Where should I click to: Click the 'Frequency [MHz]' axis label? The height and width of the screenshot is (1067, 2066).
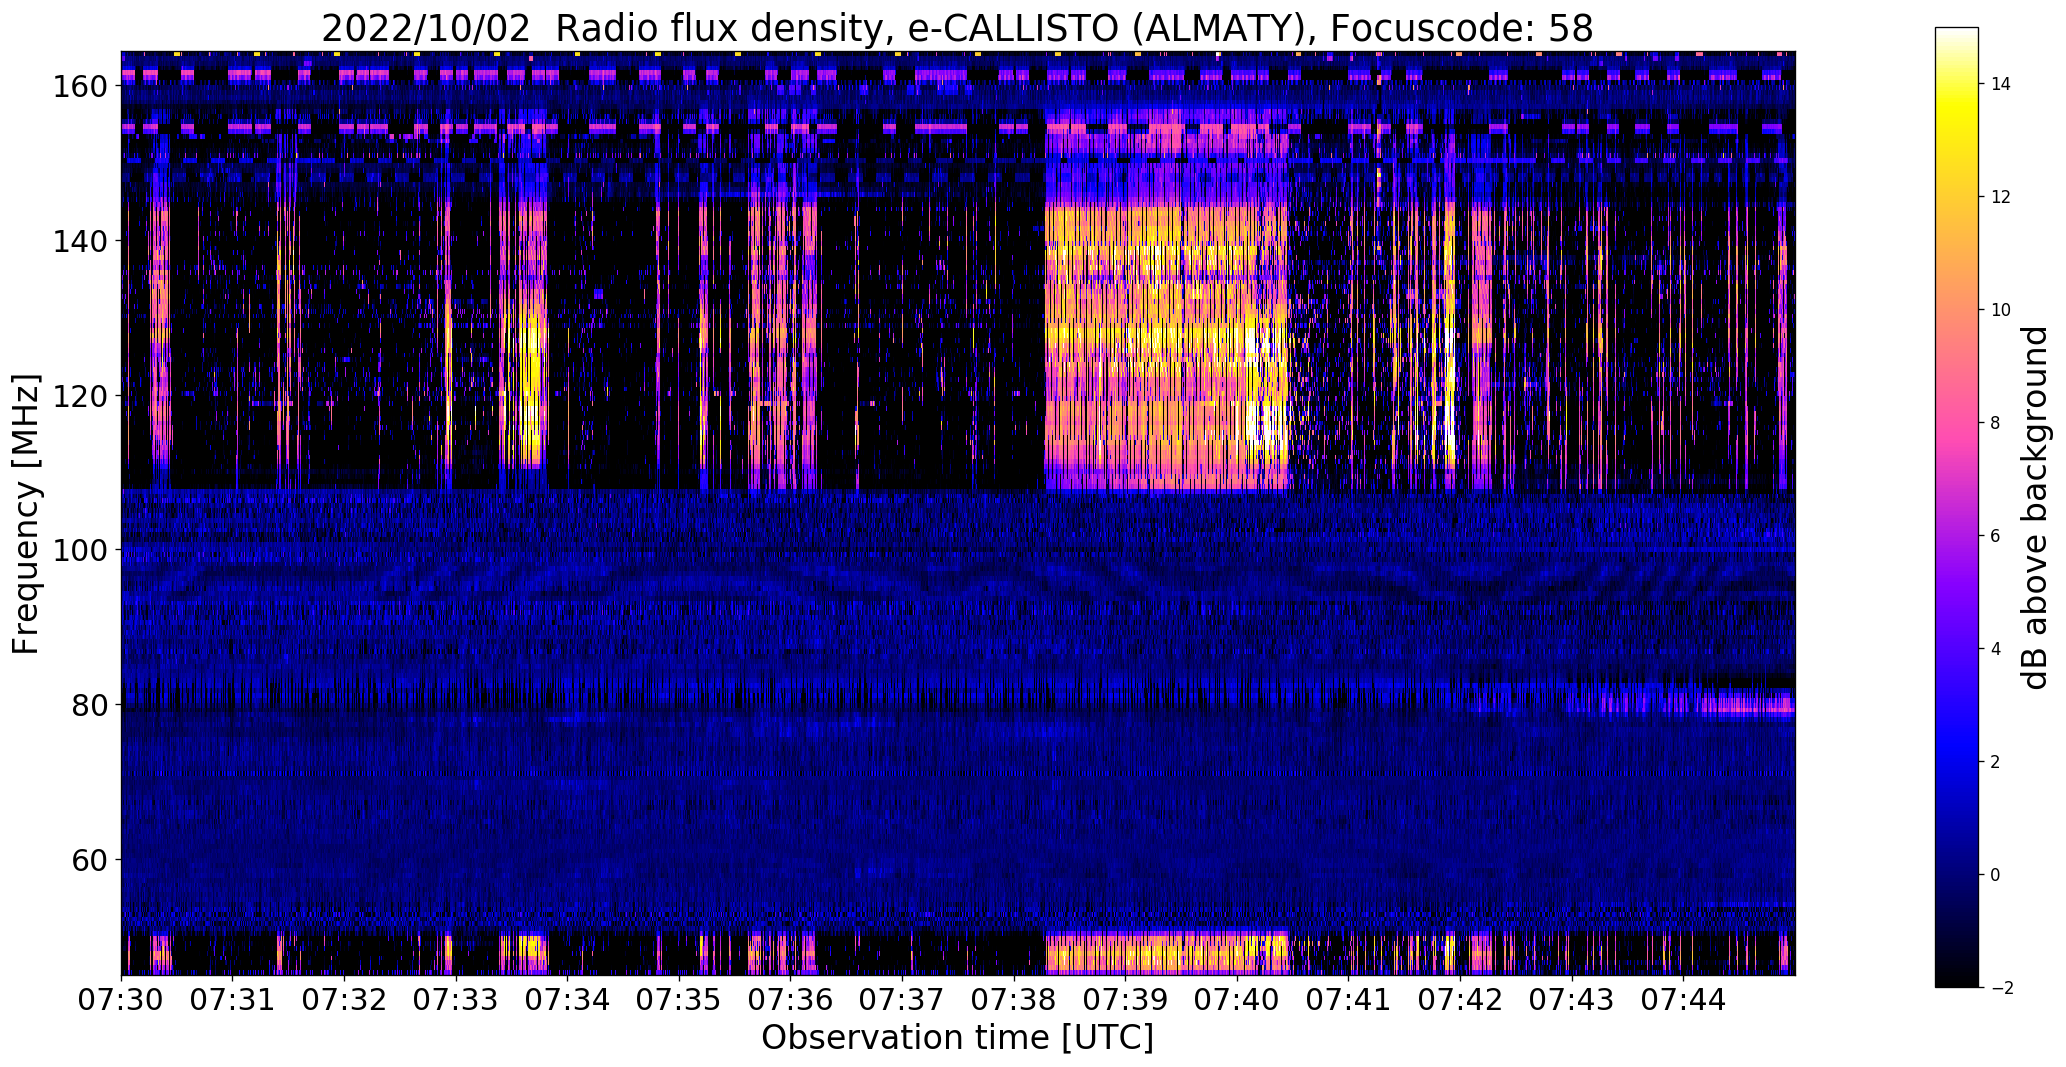[x=26, y=514]
